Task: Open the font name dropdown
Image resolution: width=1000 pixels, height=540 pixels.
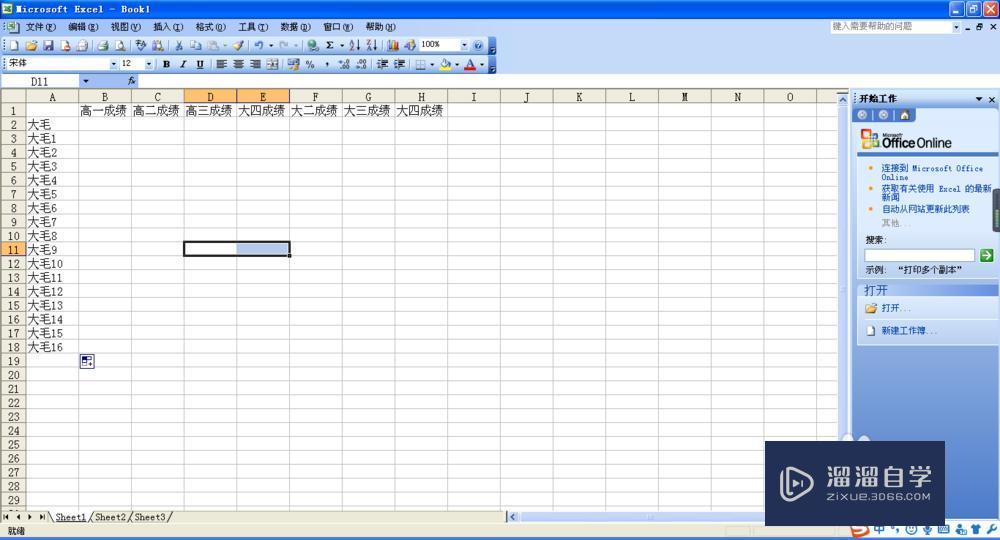Action: (x=114, y=64)
